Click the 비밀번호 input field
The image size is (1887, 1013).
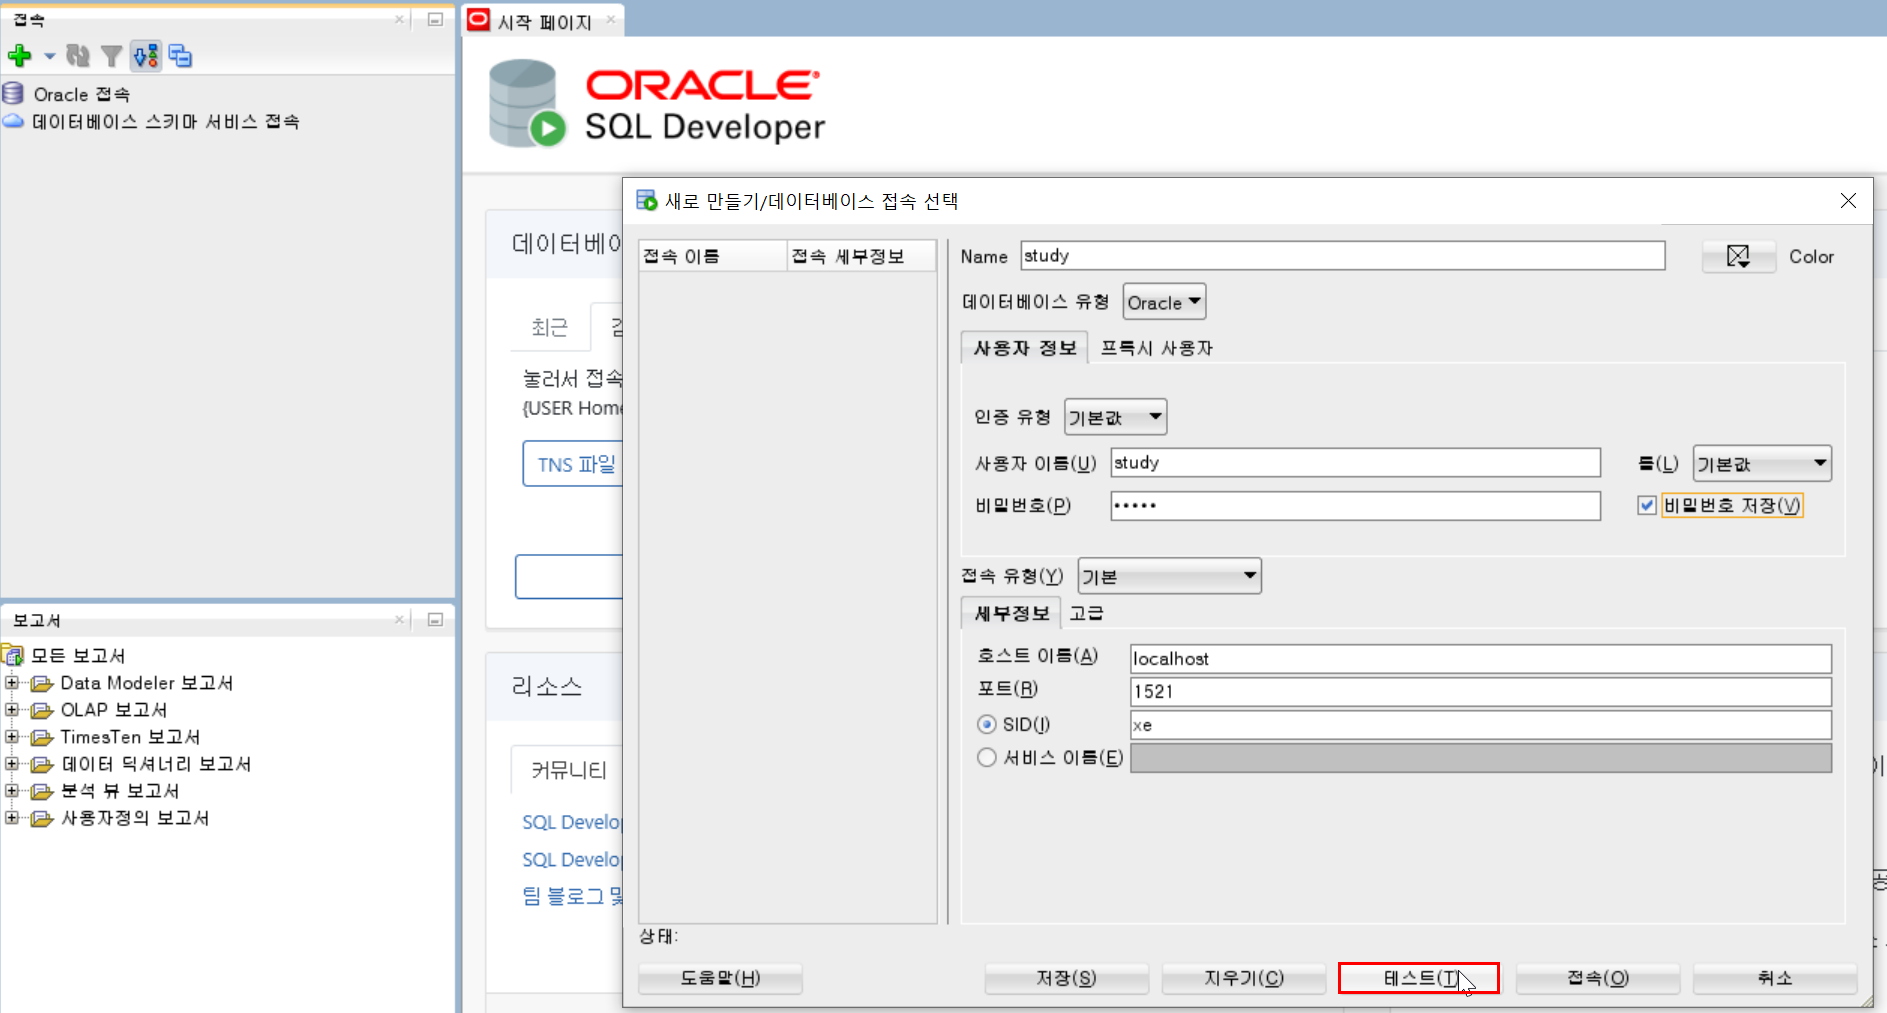click(x=1355, y=506)
